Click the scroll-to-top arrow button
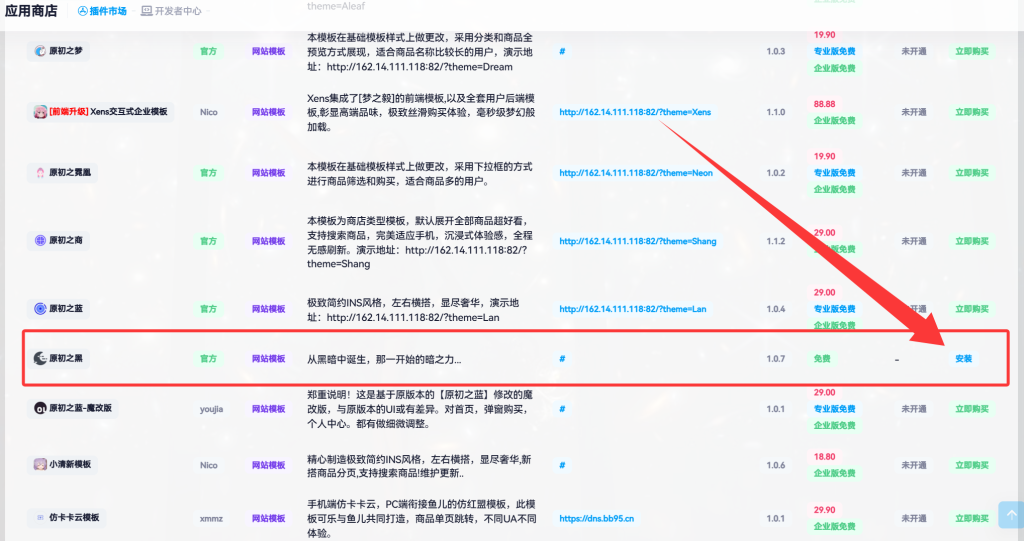The width and height of the screenshot is (1024, 541). click(1009, 514)
